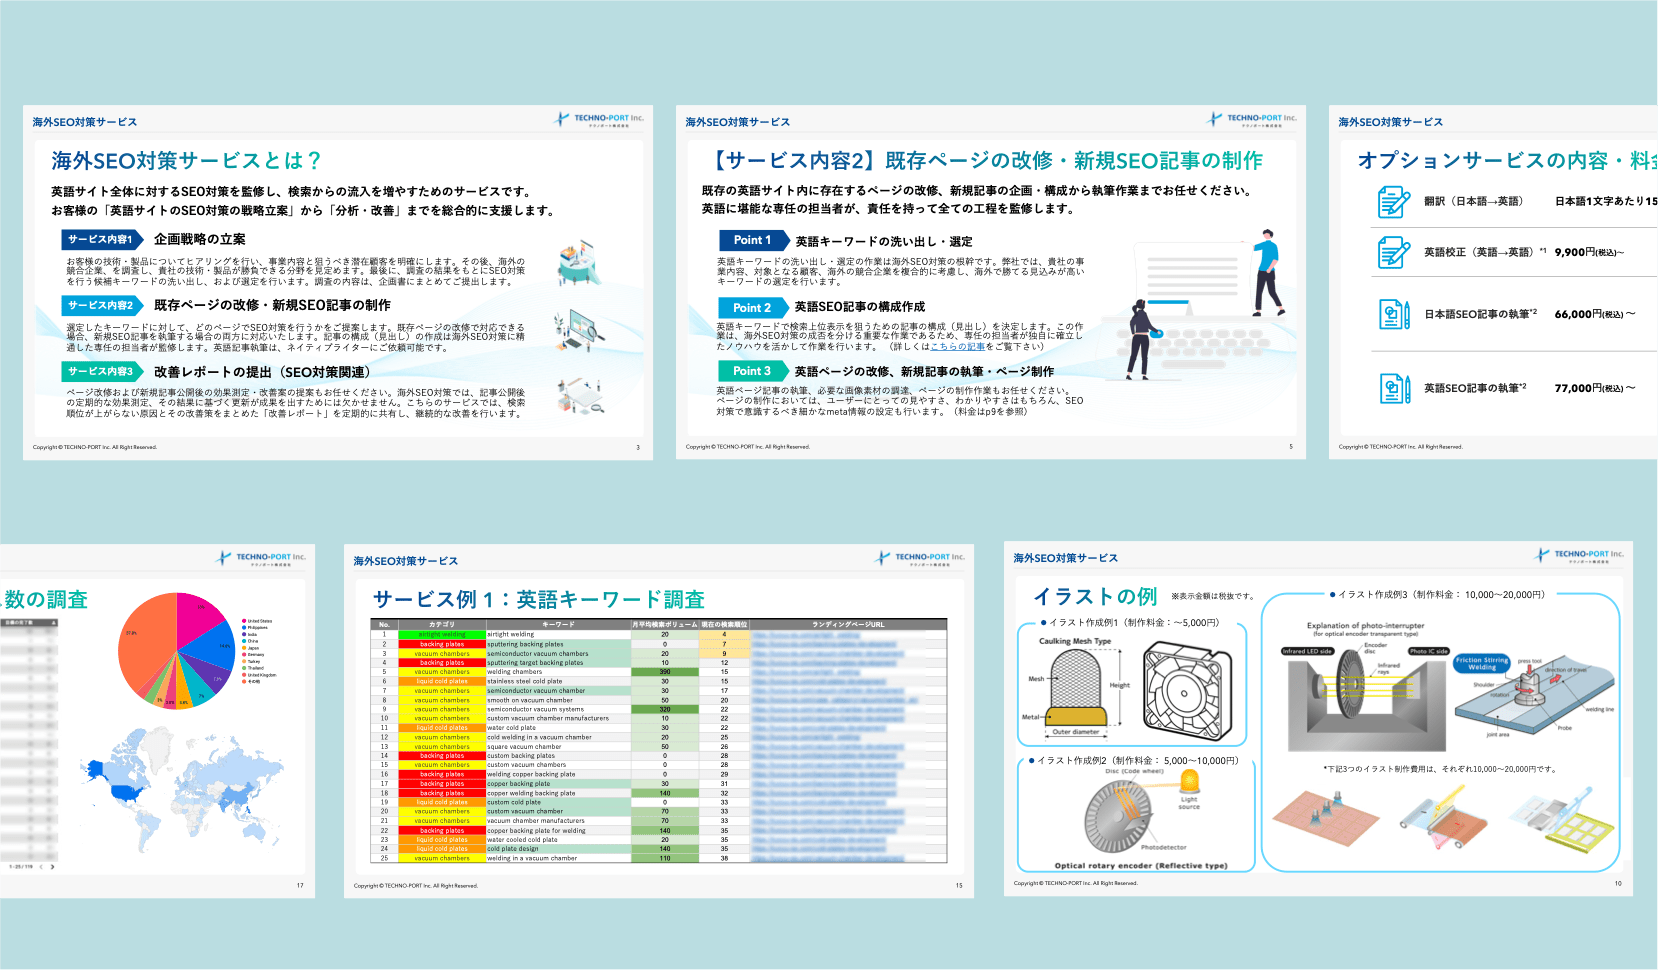This screenshot has width=1658, height=970.
Task: Click the English SEO article writing icon
Action: coord(1393,388)
